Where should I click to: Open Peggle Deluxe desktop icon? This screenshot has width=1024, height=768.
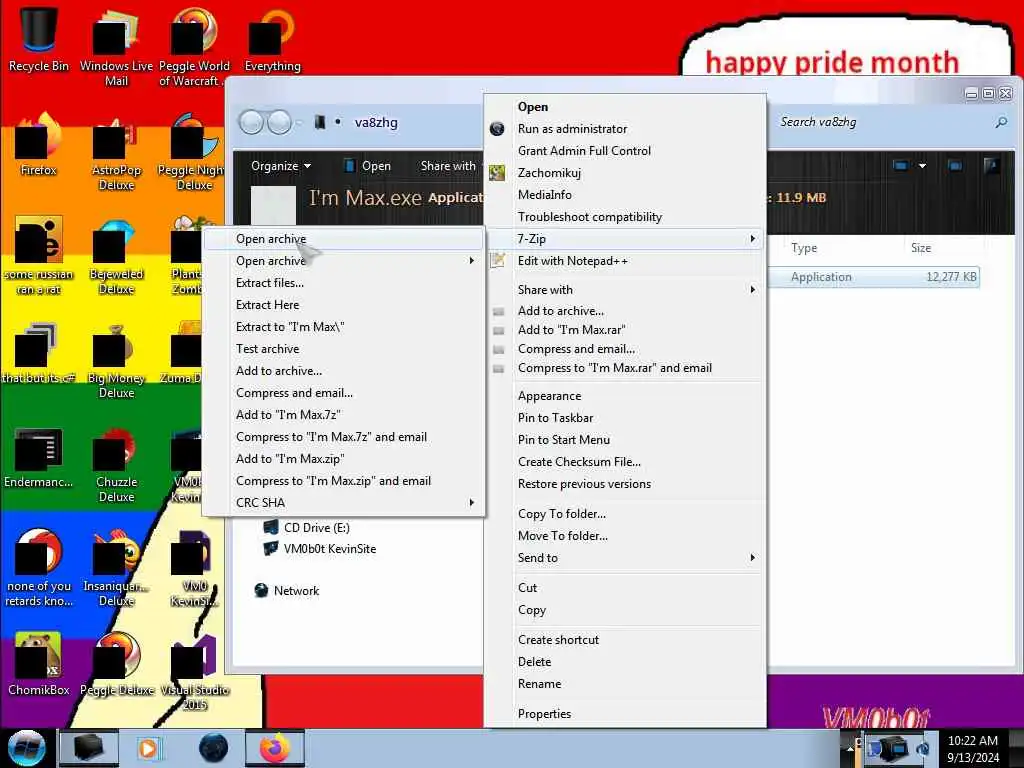click(x=117, y=664)
